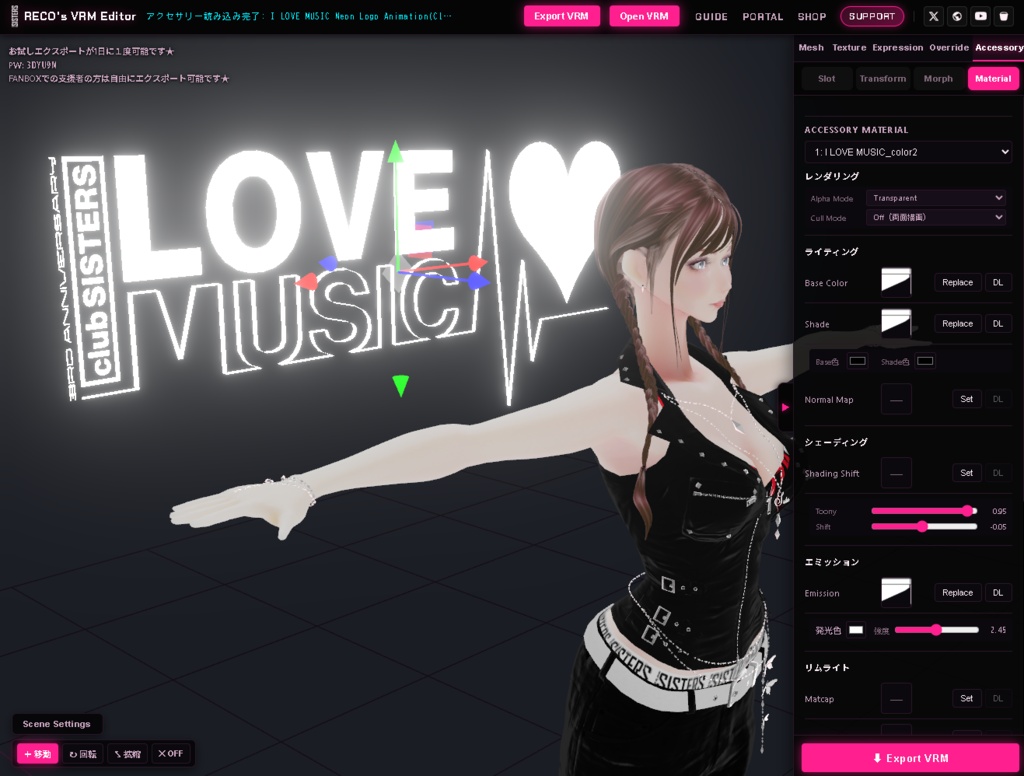Image resolution: width=1024 pixels, height=776 pixels.
Task: Open the Shade色 color swatch
Action: [925, 361]
